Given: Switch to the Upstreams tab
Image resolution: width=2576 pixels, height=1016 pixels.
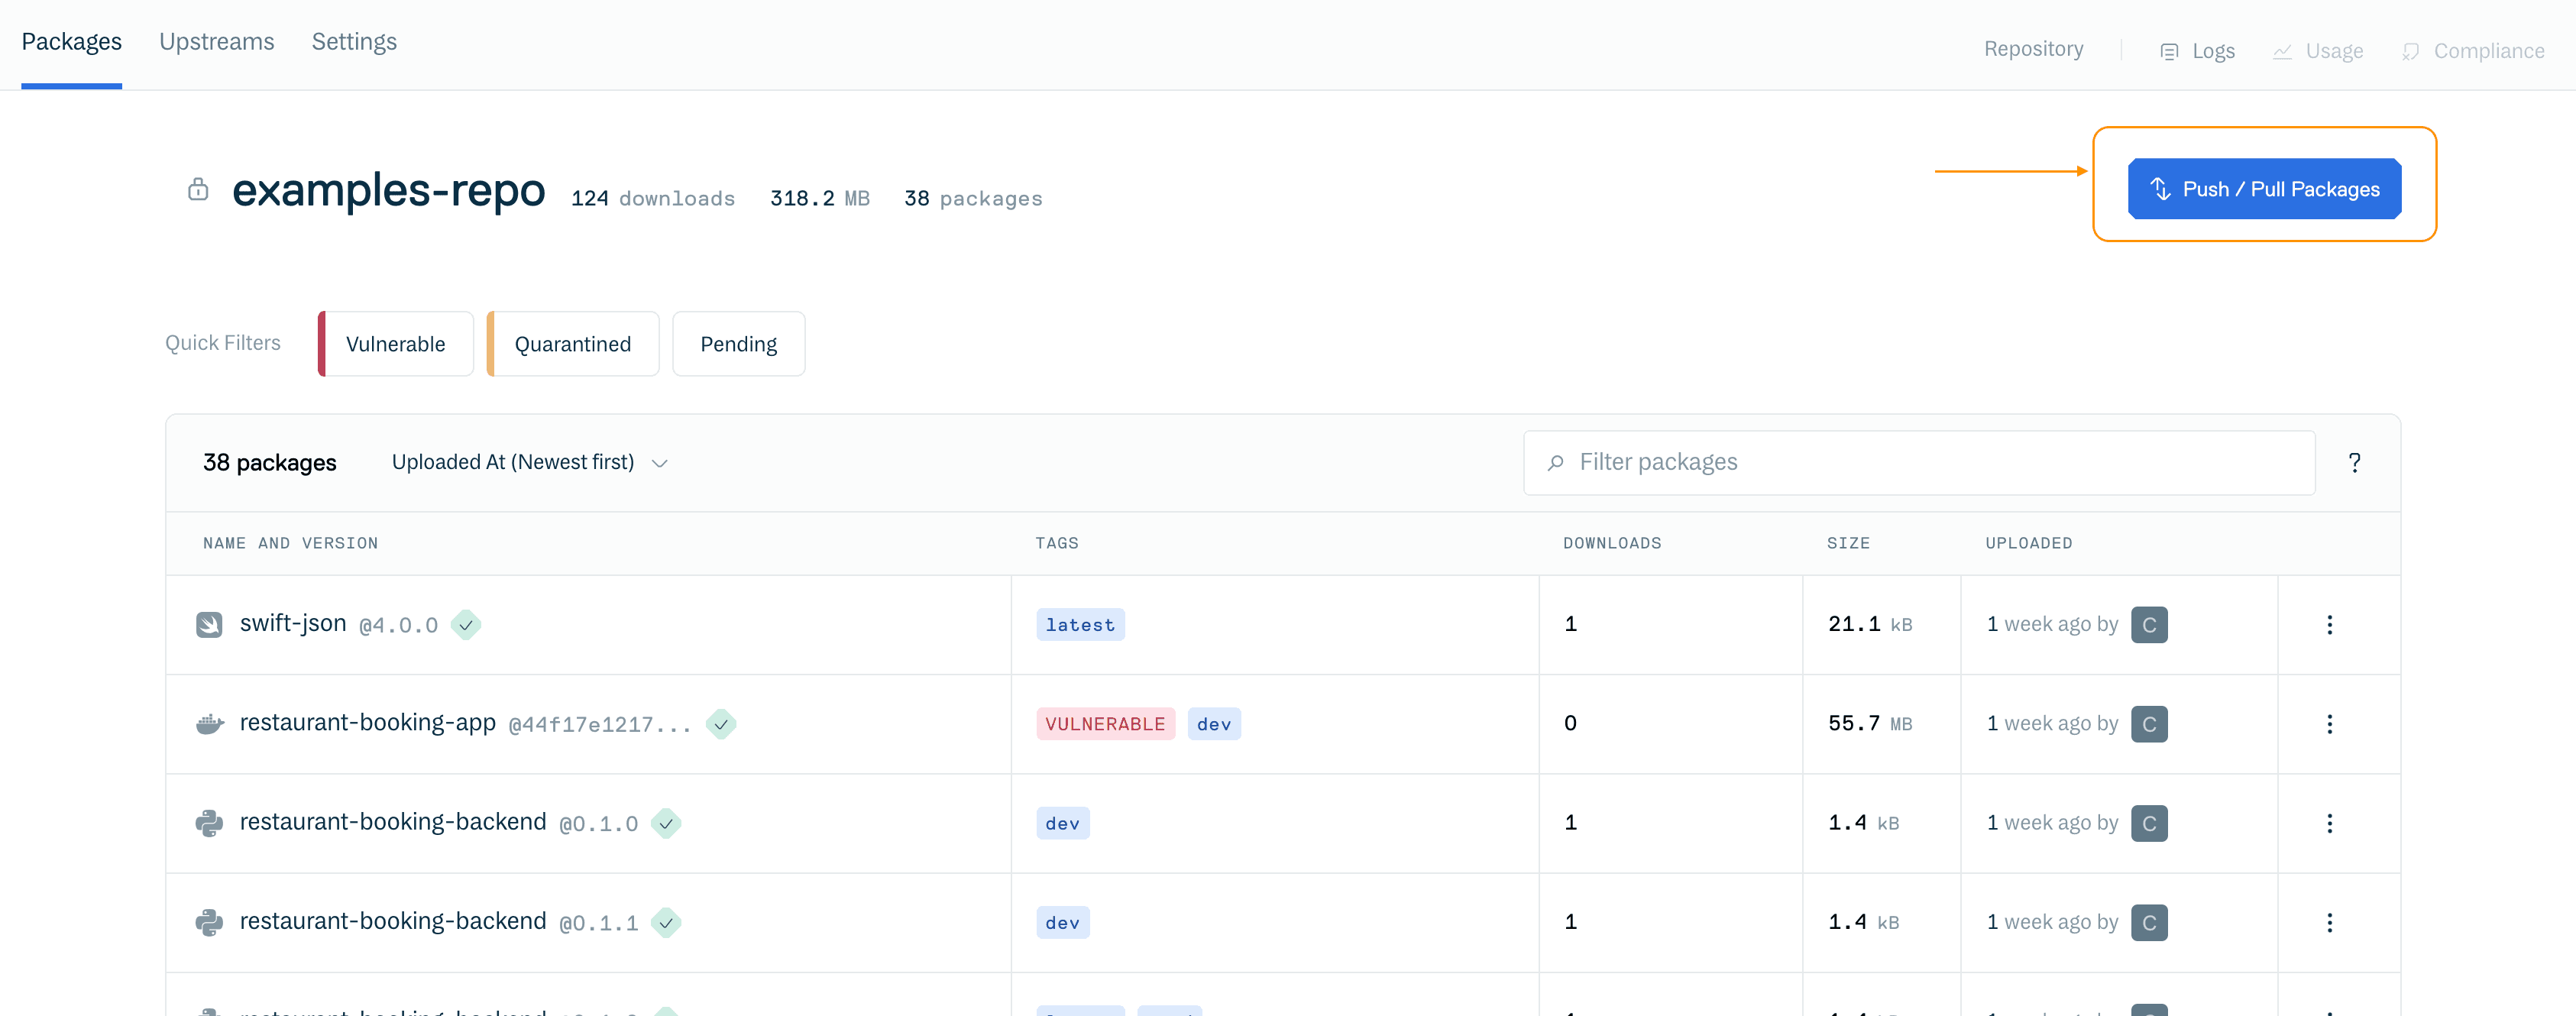Looking at the screenshot, I should click(216, 41).
